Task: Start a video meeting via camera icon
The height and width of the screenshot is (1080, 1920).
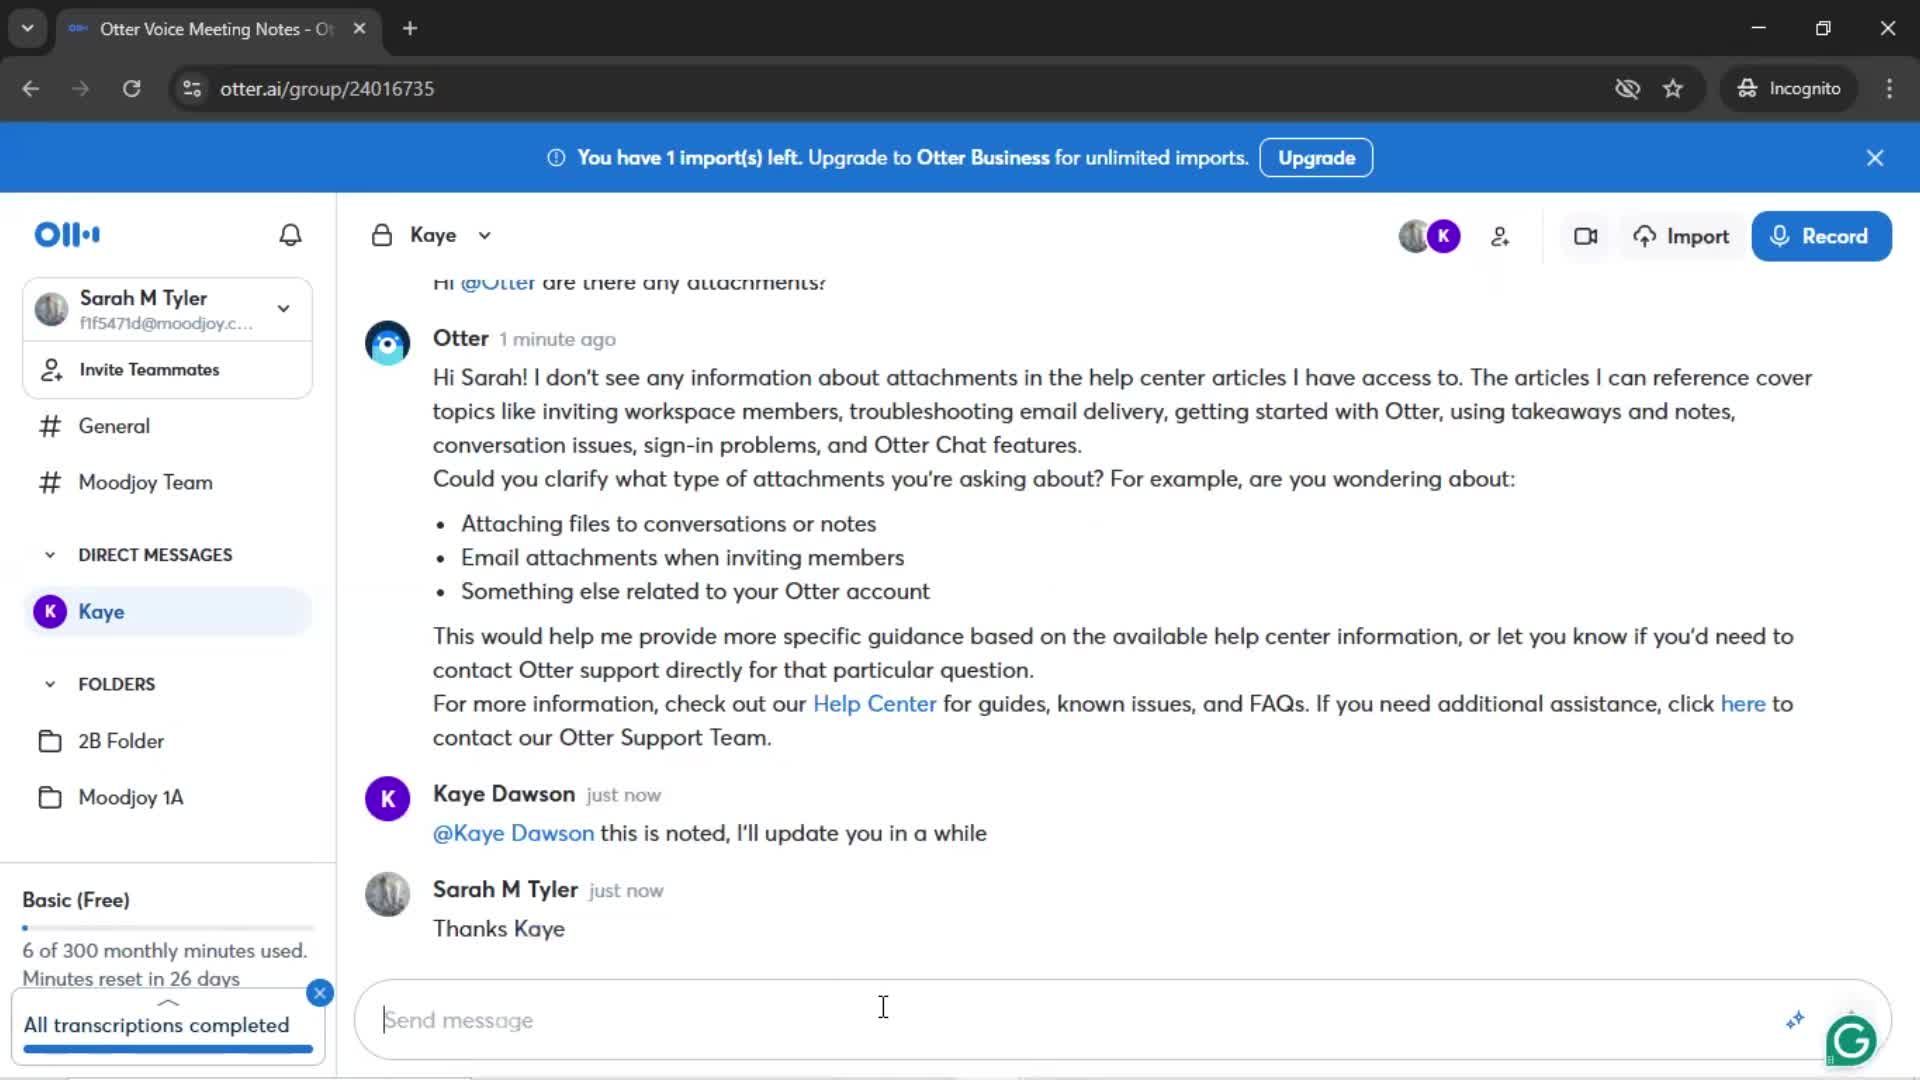Action: tap(1585, 237)
